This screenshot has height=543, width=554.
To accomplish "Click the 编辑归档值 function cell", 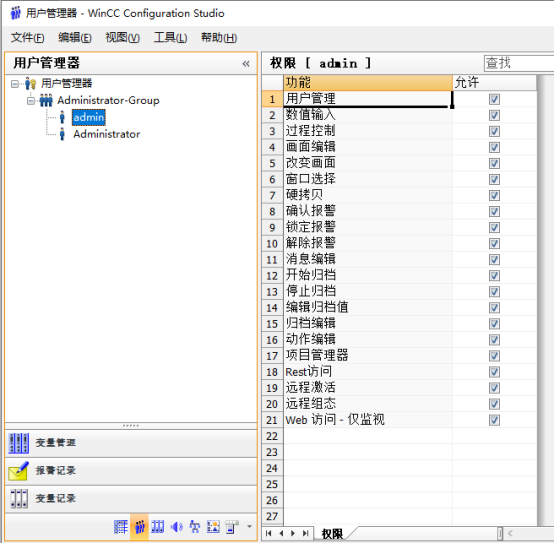I will (x=368, y=308).
